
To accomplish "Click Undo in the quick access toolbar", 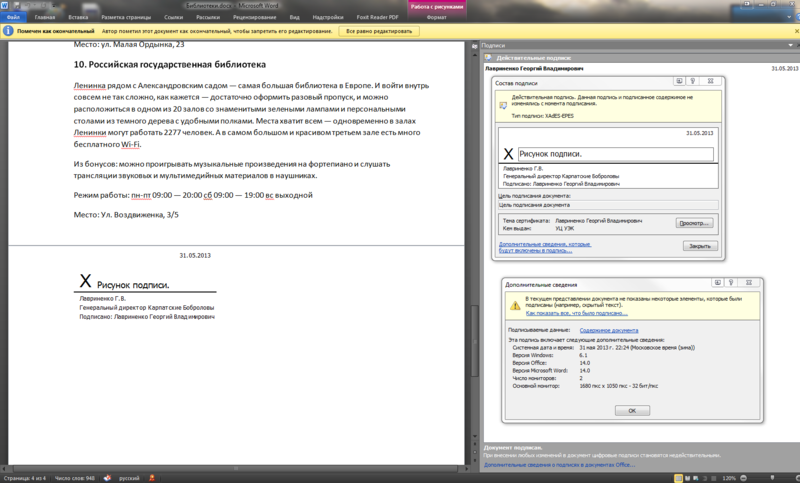I will coord(28,5).
